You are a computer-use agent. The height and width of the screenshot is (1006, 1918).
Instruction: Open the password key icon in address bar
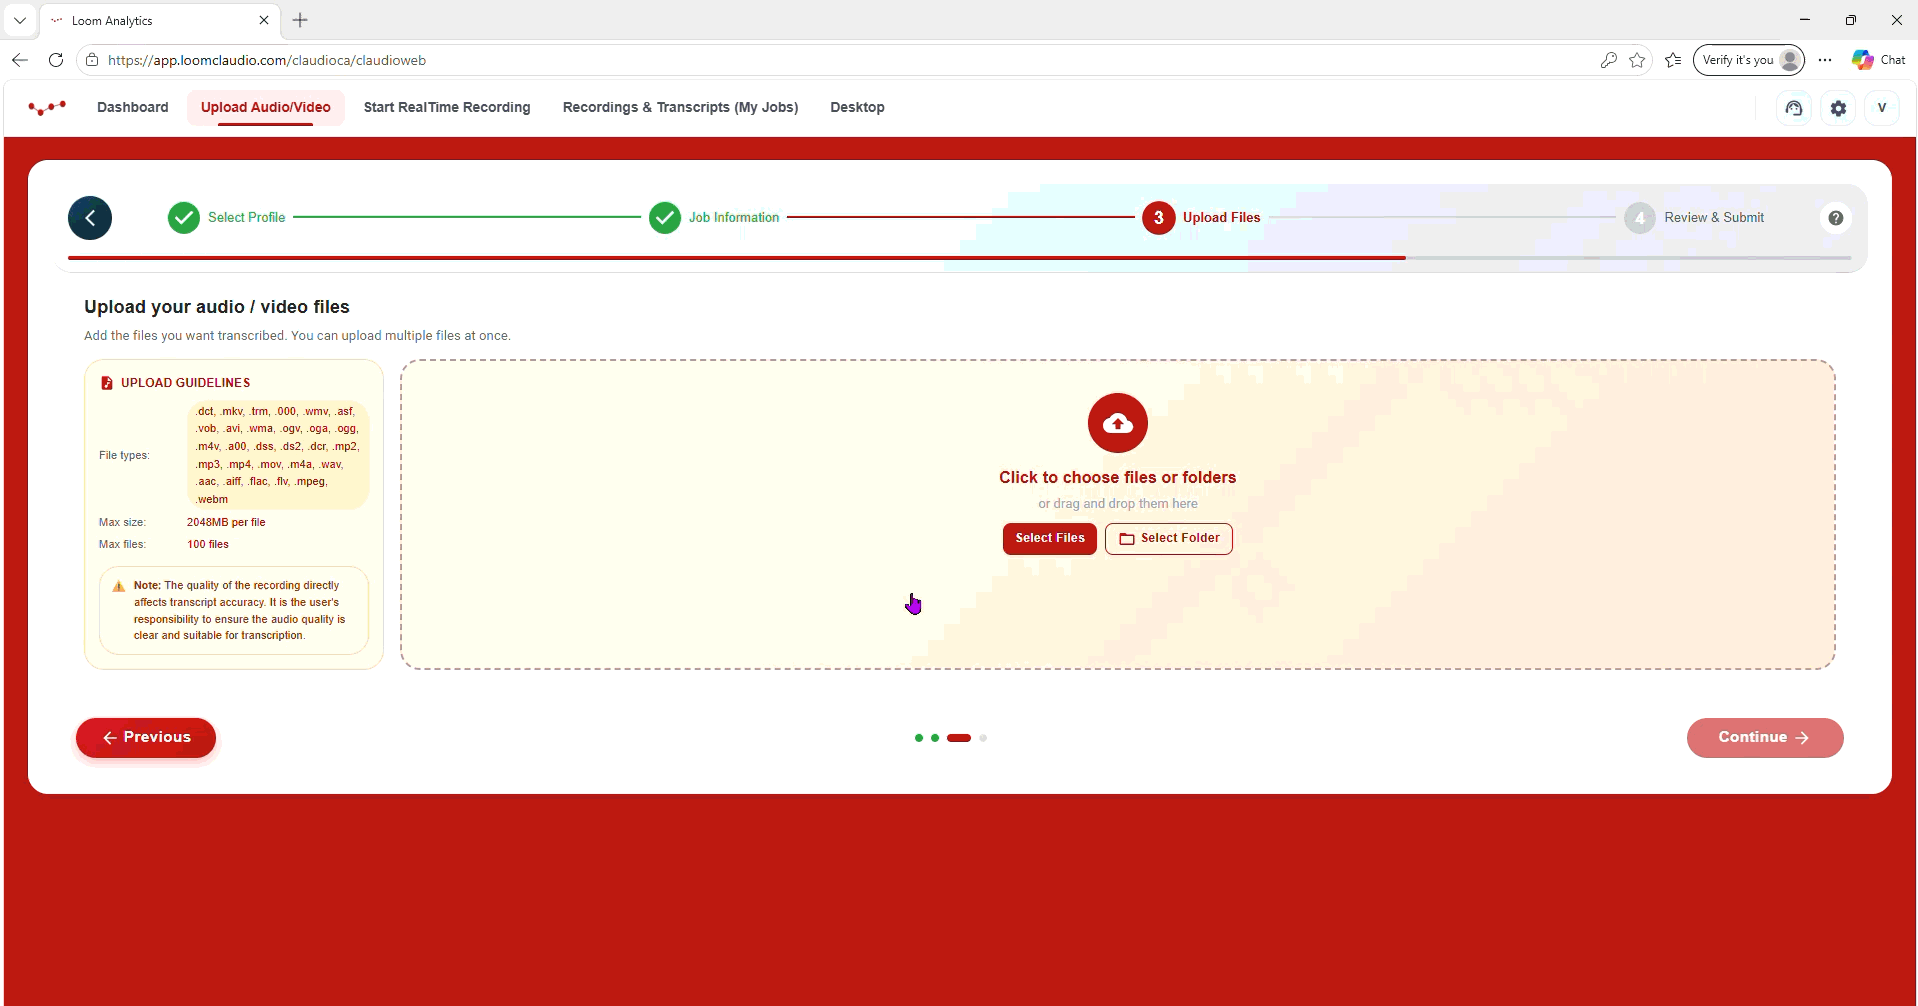click(x=1608, y=60)
